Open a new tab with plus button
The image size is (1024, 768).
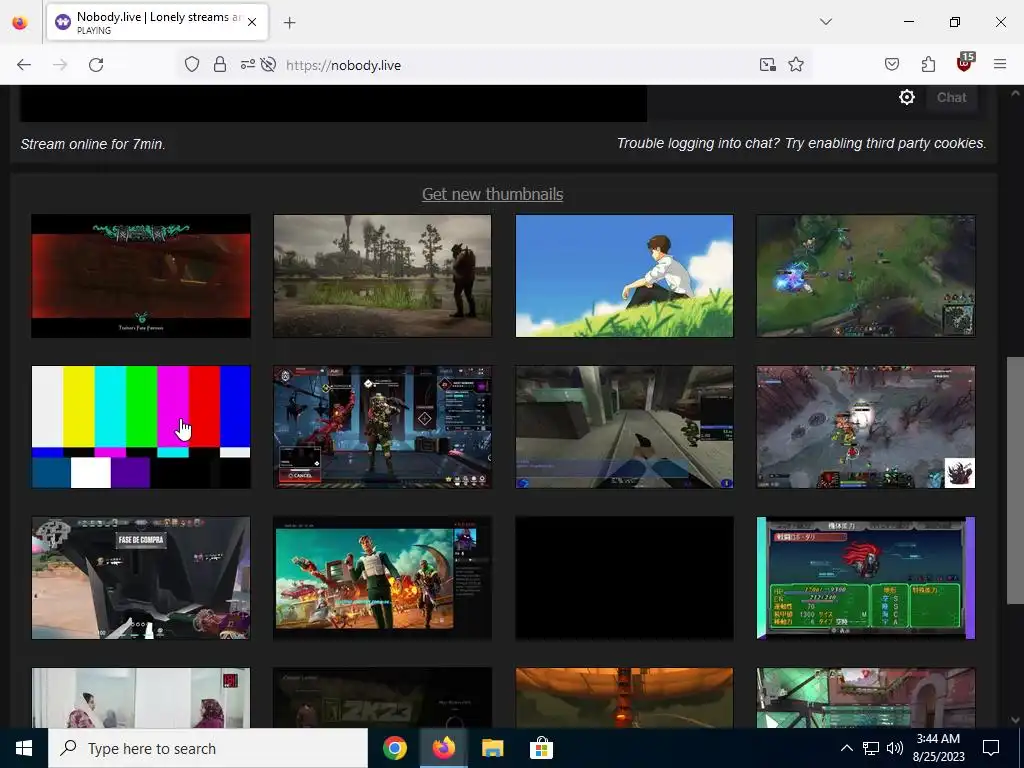pyautogui.click(x=289, y=23)
